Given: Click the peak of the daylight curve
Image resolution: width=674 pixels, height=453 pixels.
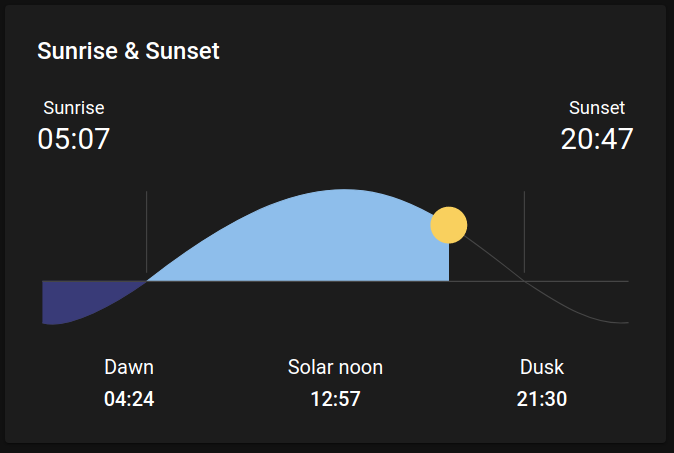Looking at the screenshot, I should (x=344, y=190).
